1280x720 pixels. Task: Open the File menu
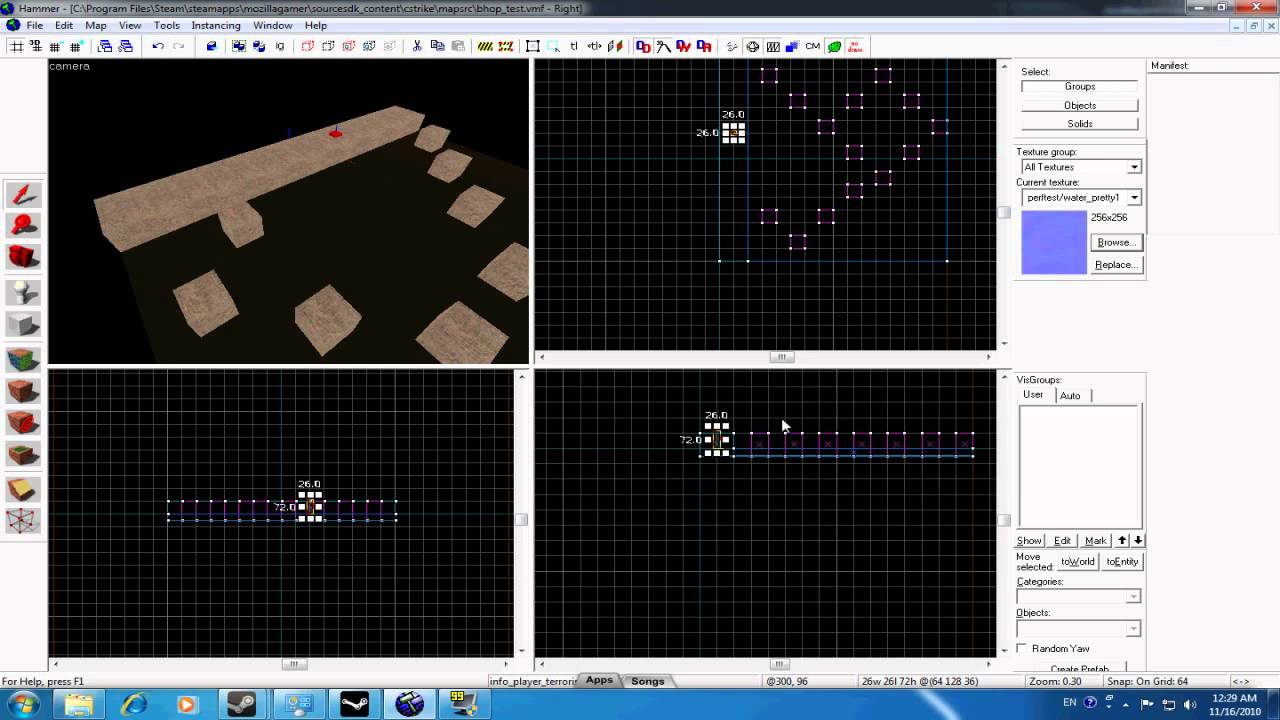point(34,25)
